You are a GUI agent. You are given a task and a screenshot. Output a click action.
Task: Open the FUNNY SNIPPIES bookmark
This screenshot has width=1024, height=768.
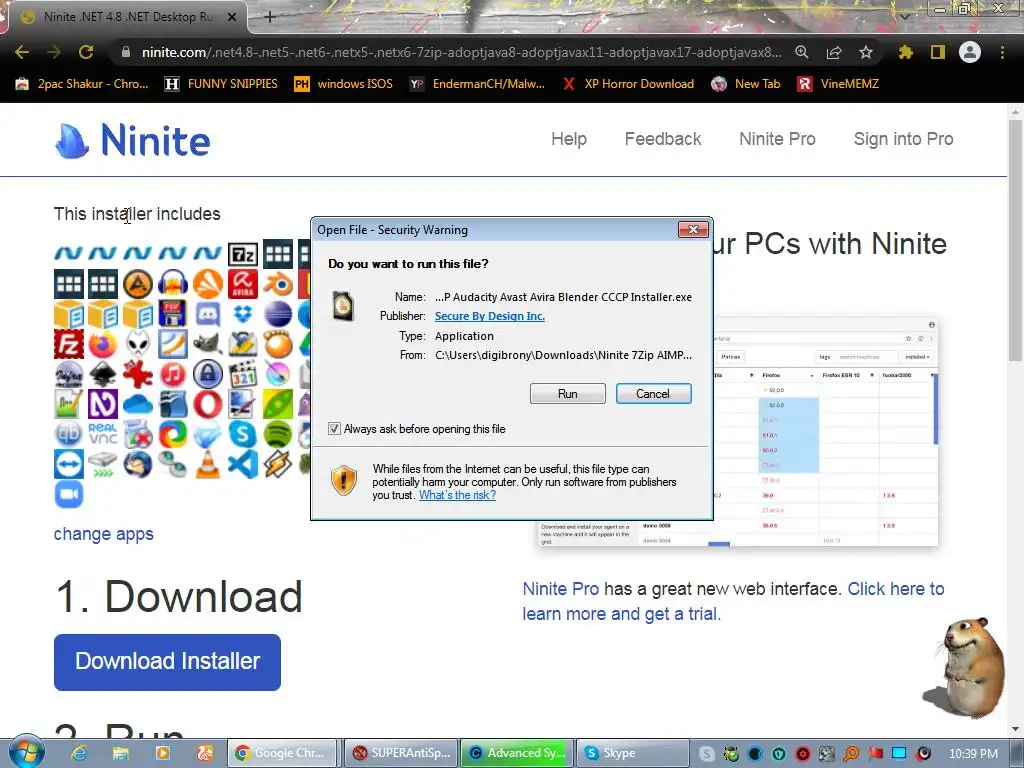click(x=221, y=84)
